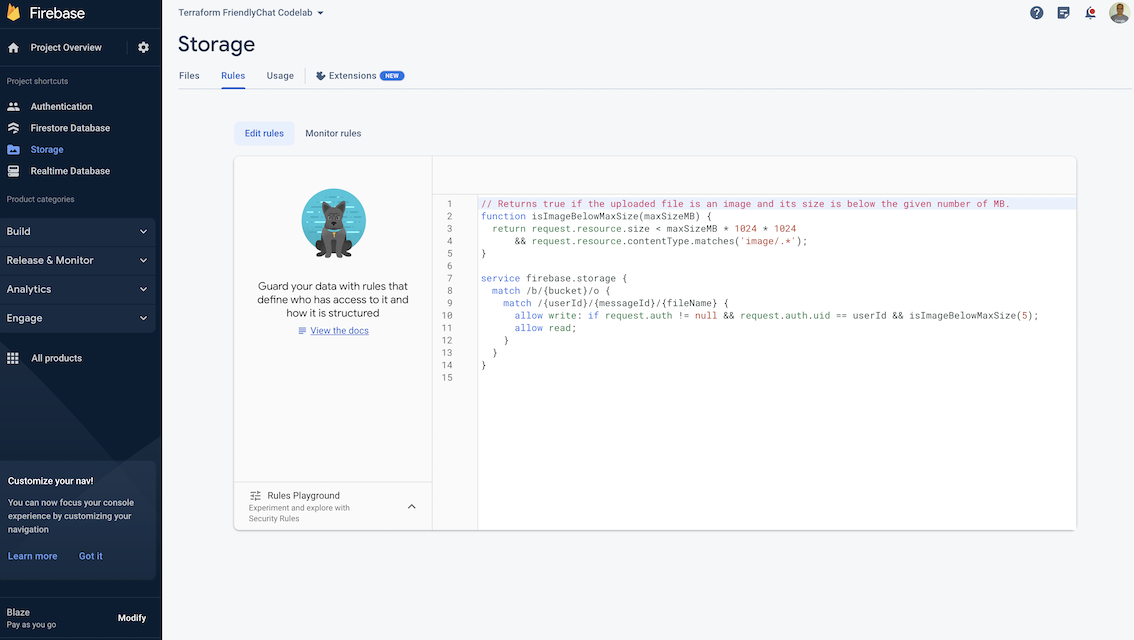Screen dimensions: 1134x640
Task: Dismiss the nav tip with Got it
Action: 90,555
